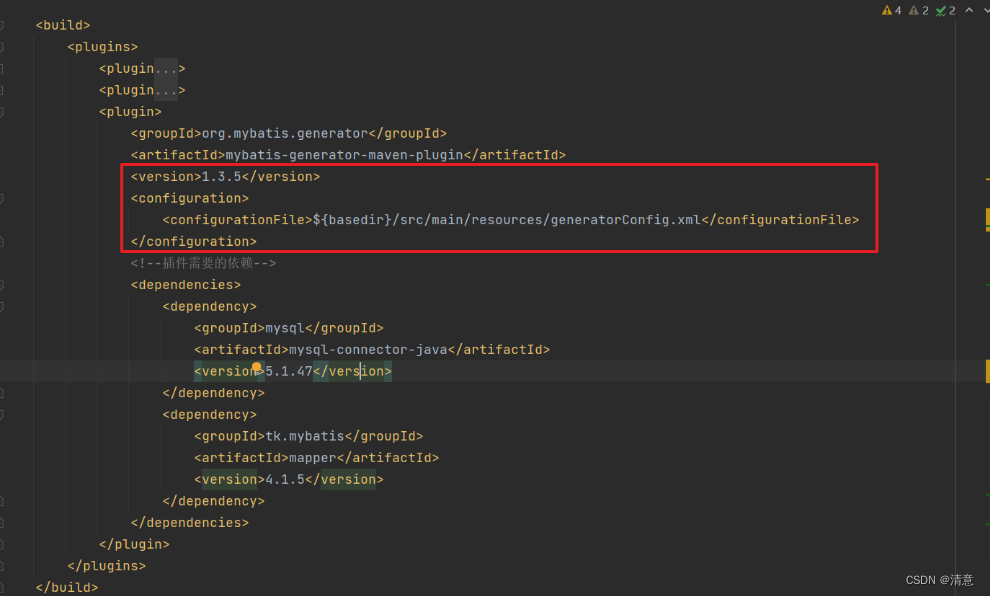990x596 pixels.
Task: Click the green typo check indicator showing 2
Action: pyautogui.click(x=945, y=10)
